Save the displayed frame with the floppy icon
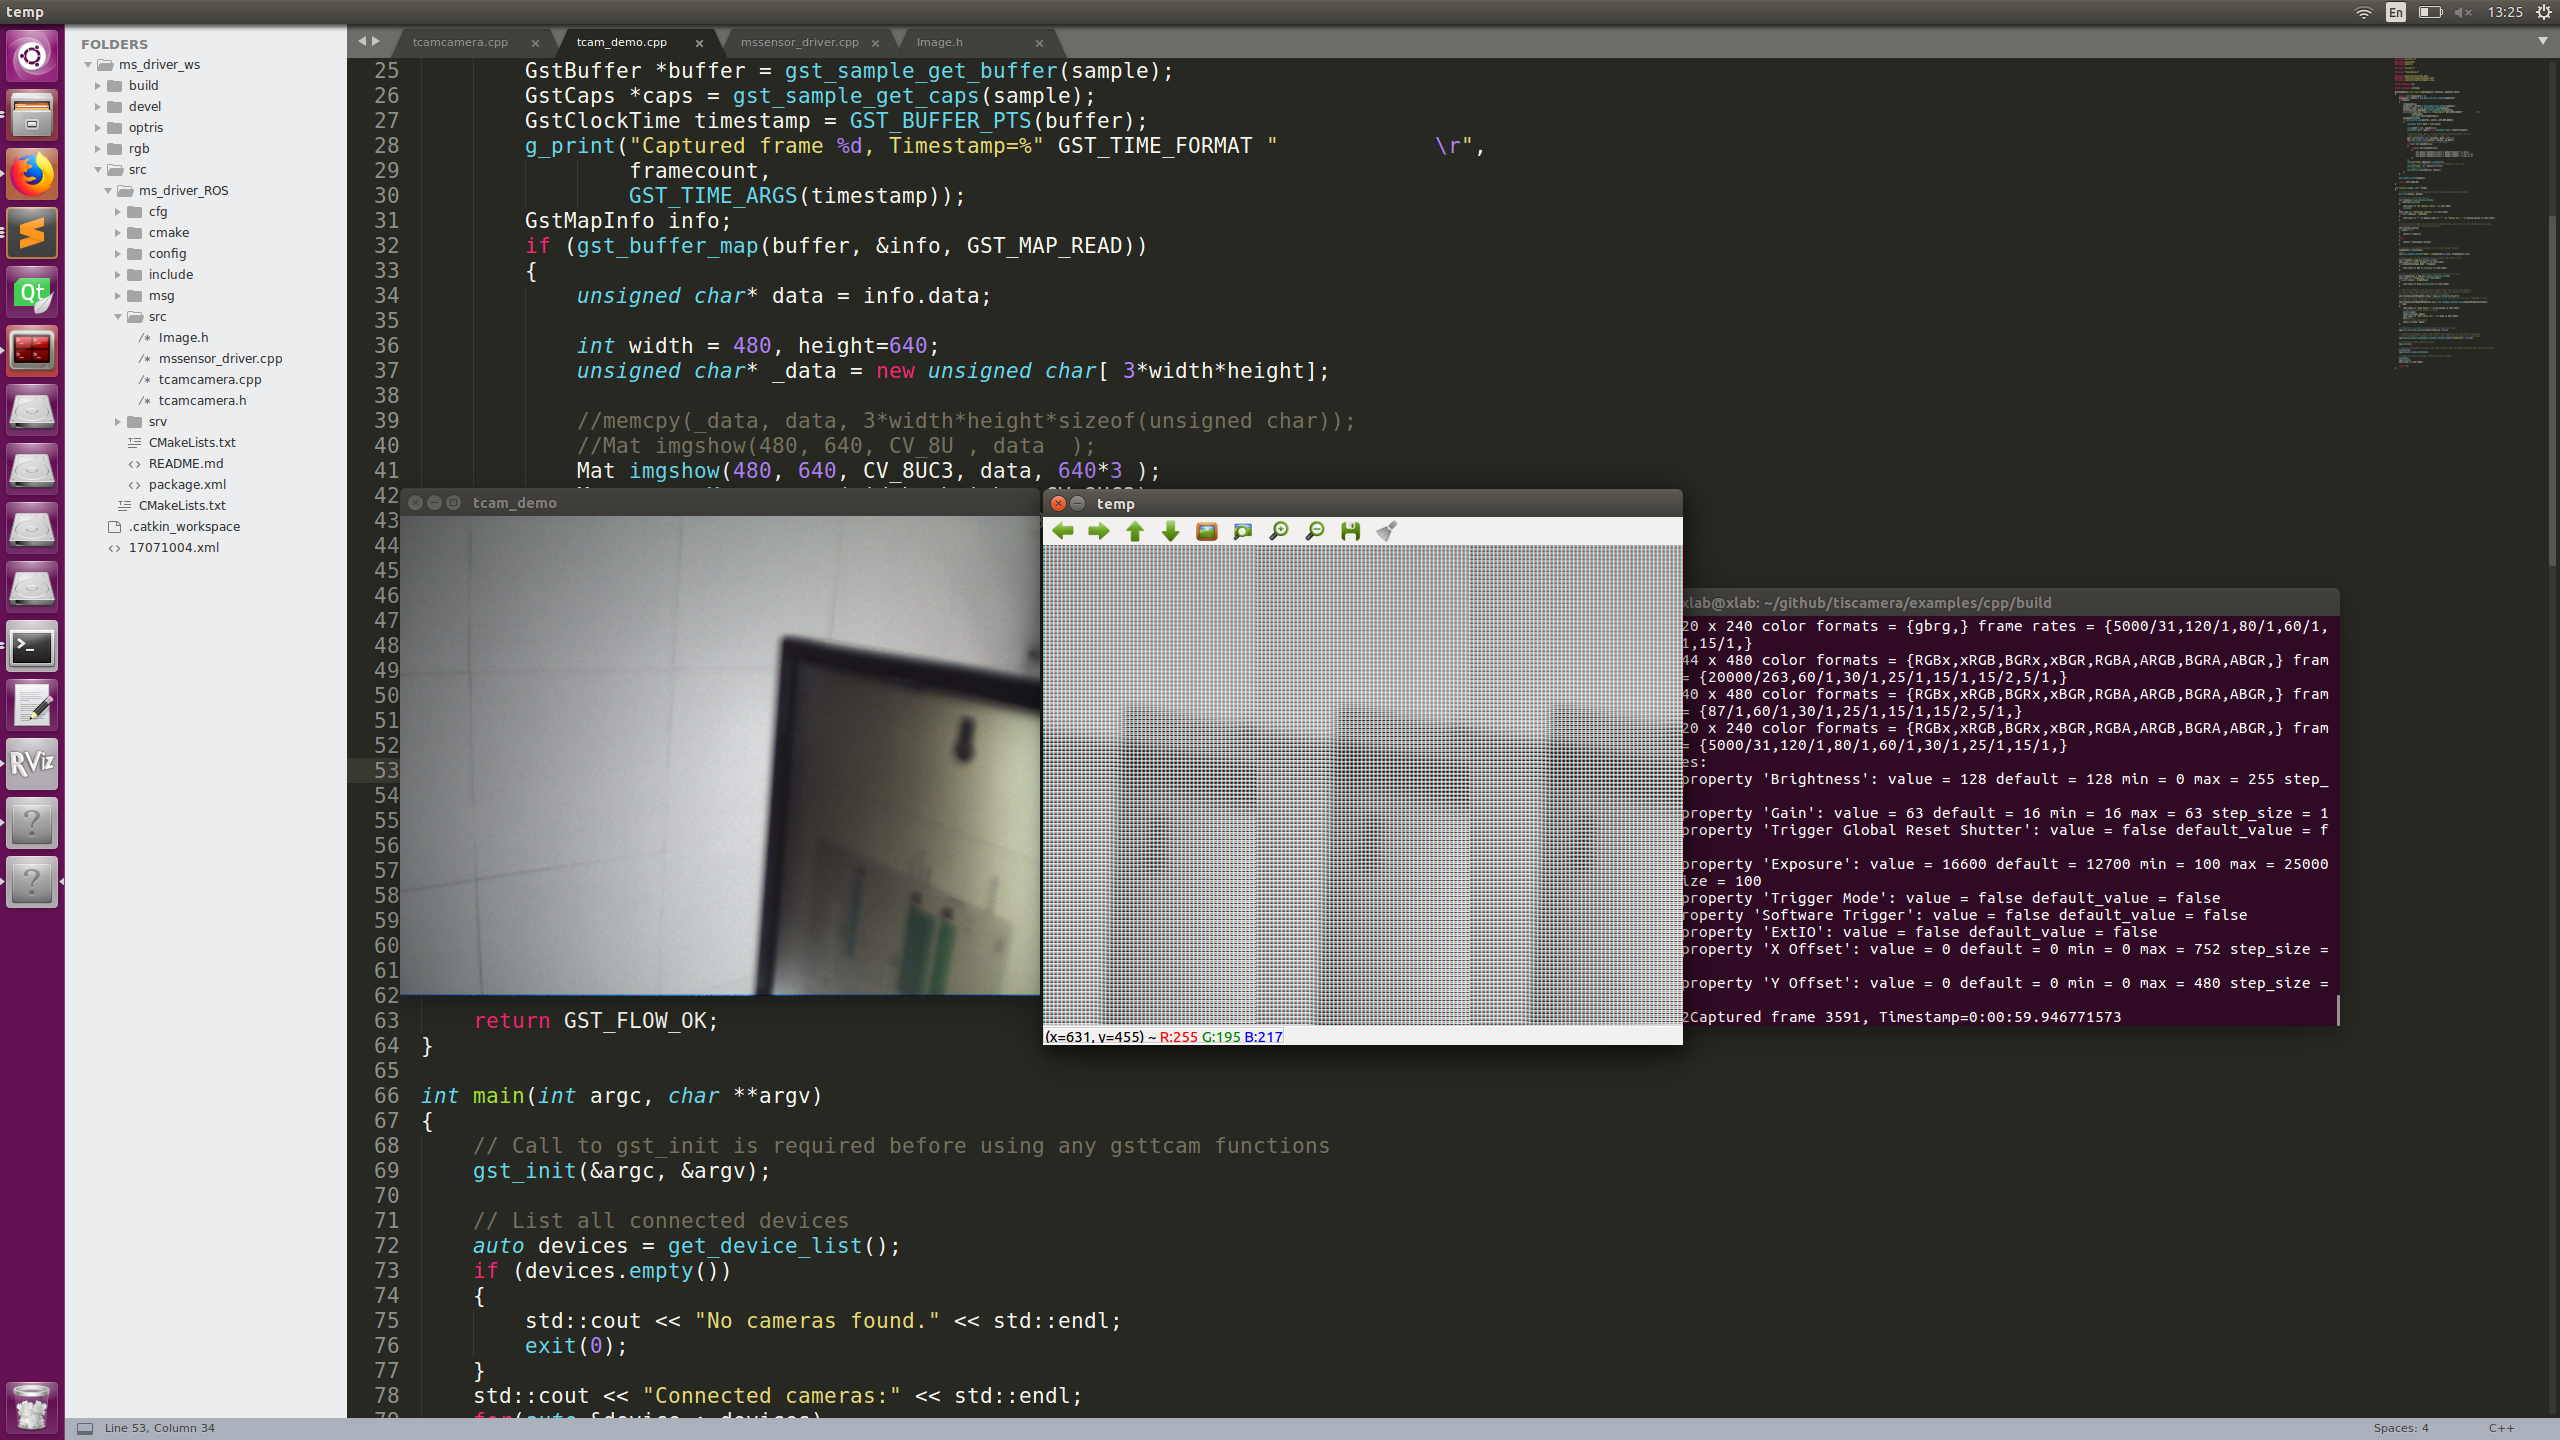2560x1440 pixels. 1350,531
